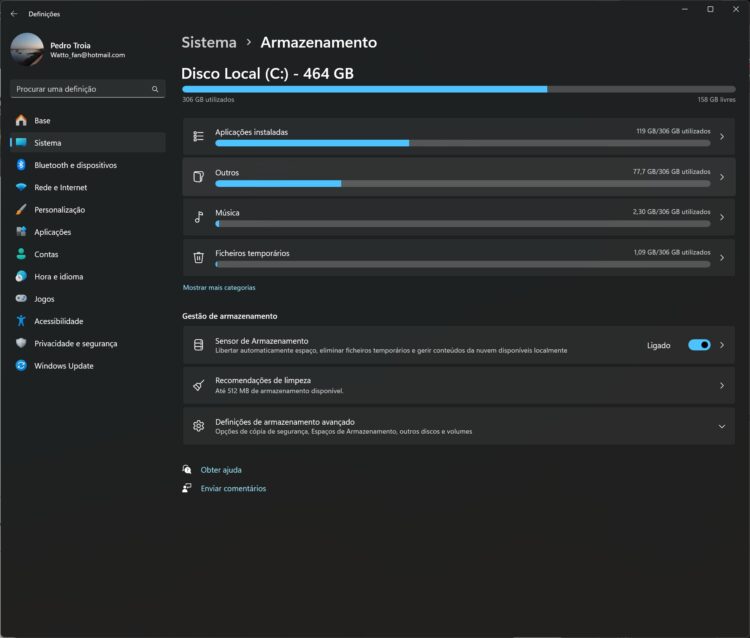Click the Música note icon

pyautogui.click(x=198, y=216)
